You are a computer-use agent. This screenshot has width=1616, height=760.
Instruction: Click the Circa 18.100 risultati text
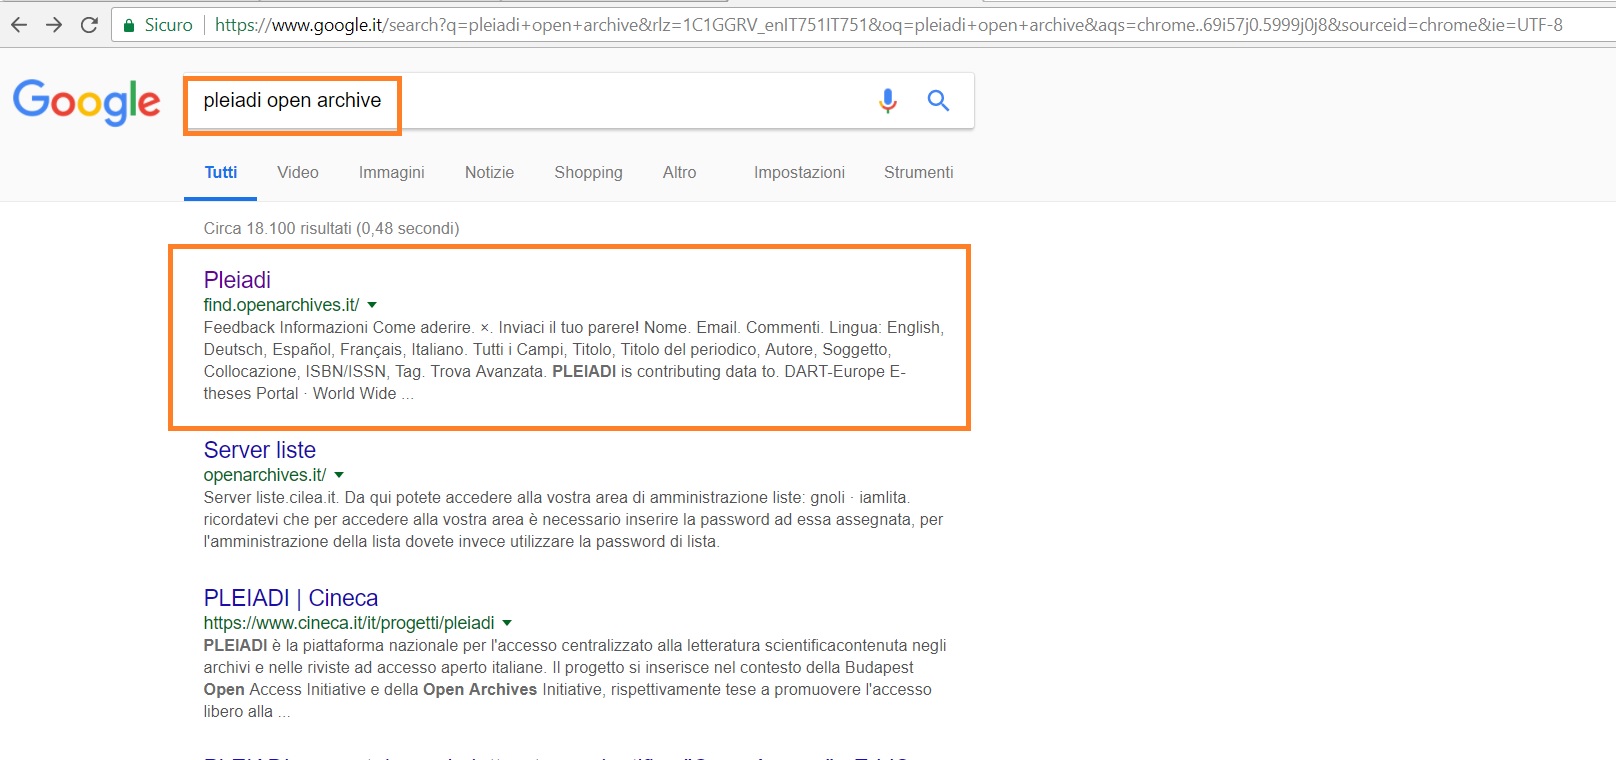pos(331,228)
